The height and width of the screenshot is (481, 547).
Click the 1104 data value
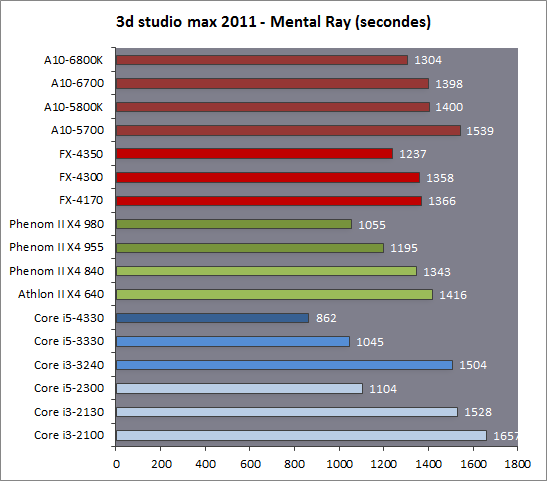383,389
